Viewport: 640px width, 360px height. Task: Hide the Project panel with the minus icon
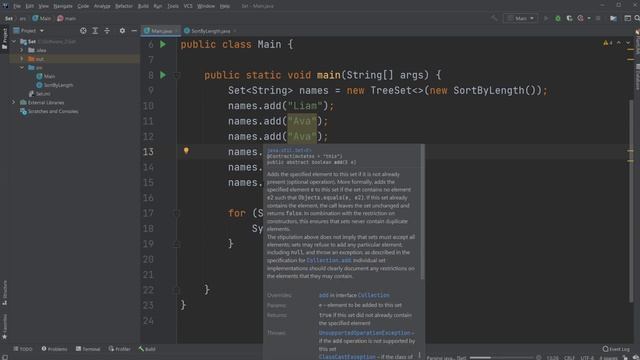click(x=134, y=31)
